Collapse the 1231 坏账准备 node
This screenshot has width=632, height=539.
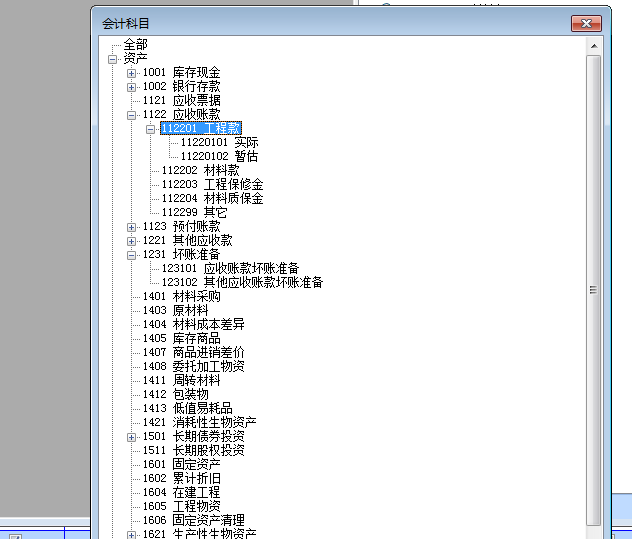pyautogui.click(x=131, y=256)
